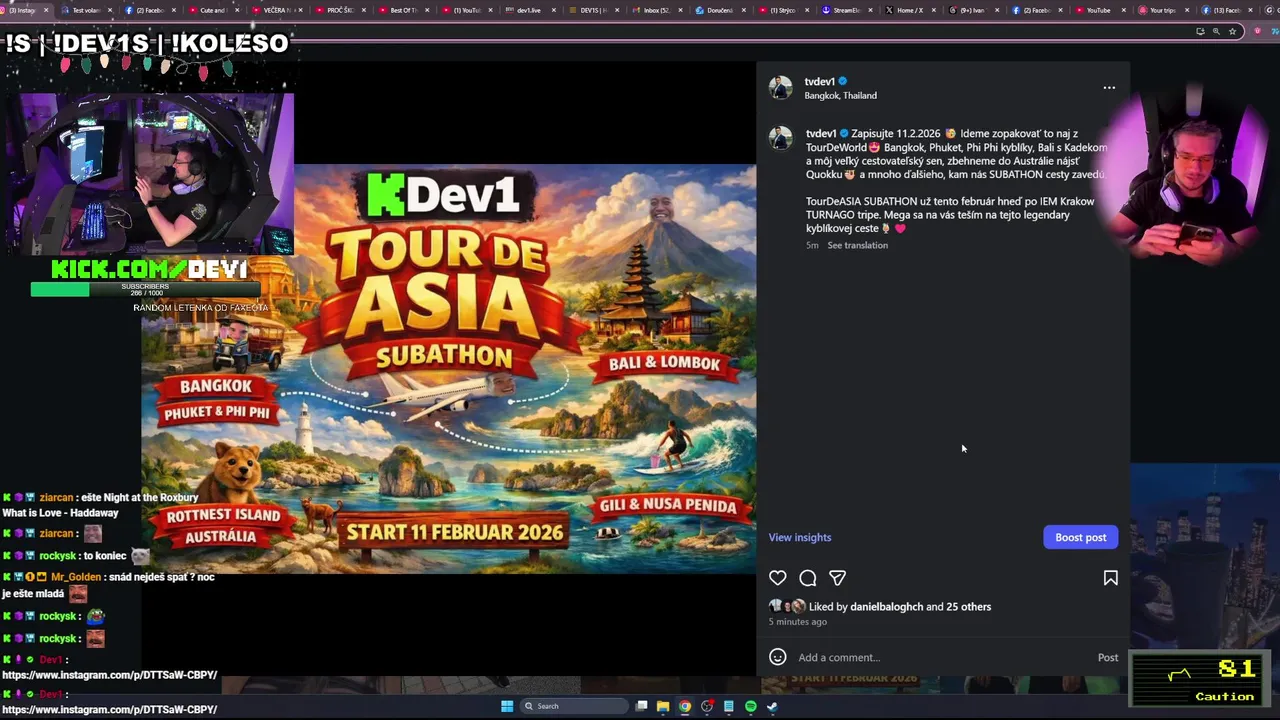Close the Instagram browser tab
1280x720 pixels.
click(45, 10)
